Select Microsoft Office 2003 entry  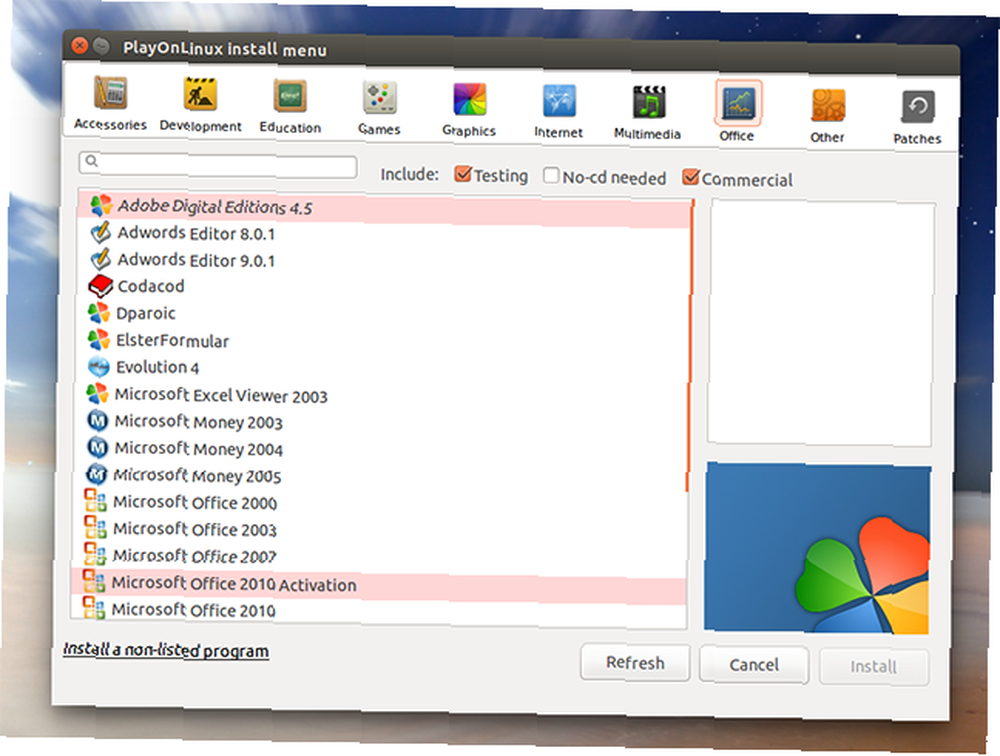(x=380, y=531)
